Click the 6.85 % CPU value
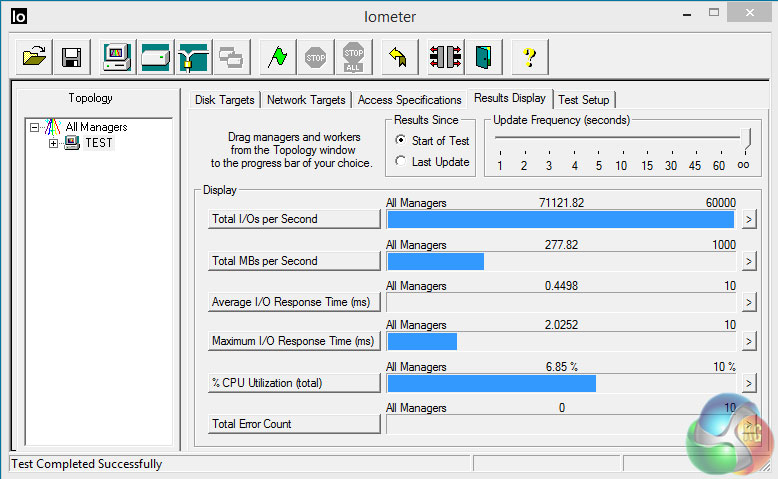The width and height of the screenshot is (778, 479). (x=562, y=367)
